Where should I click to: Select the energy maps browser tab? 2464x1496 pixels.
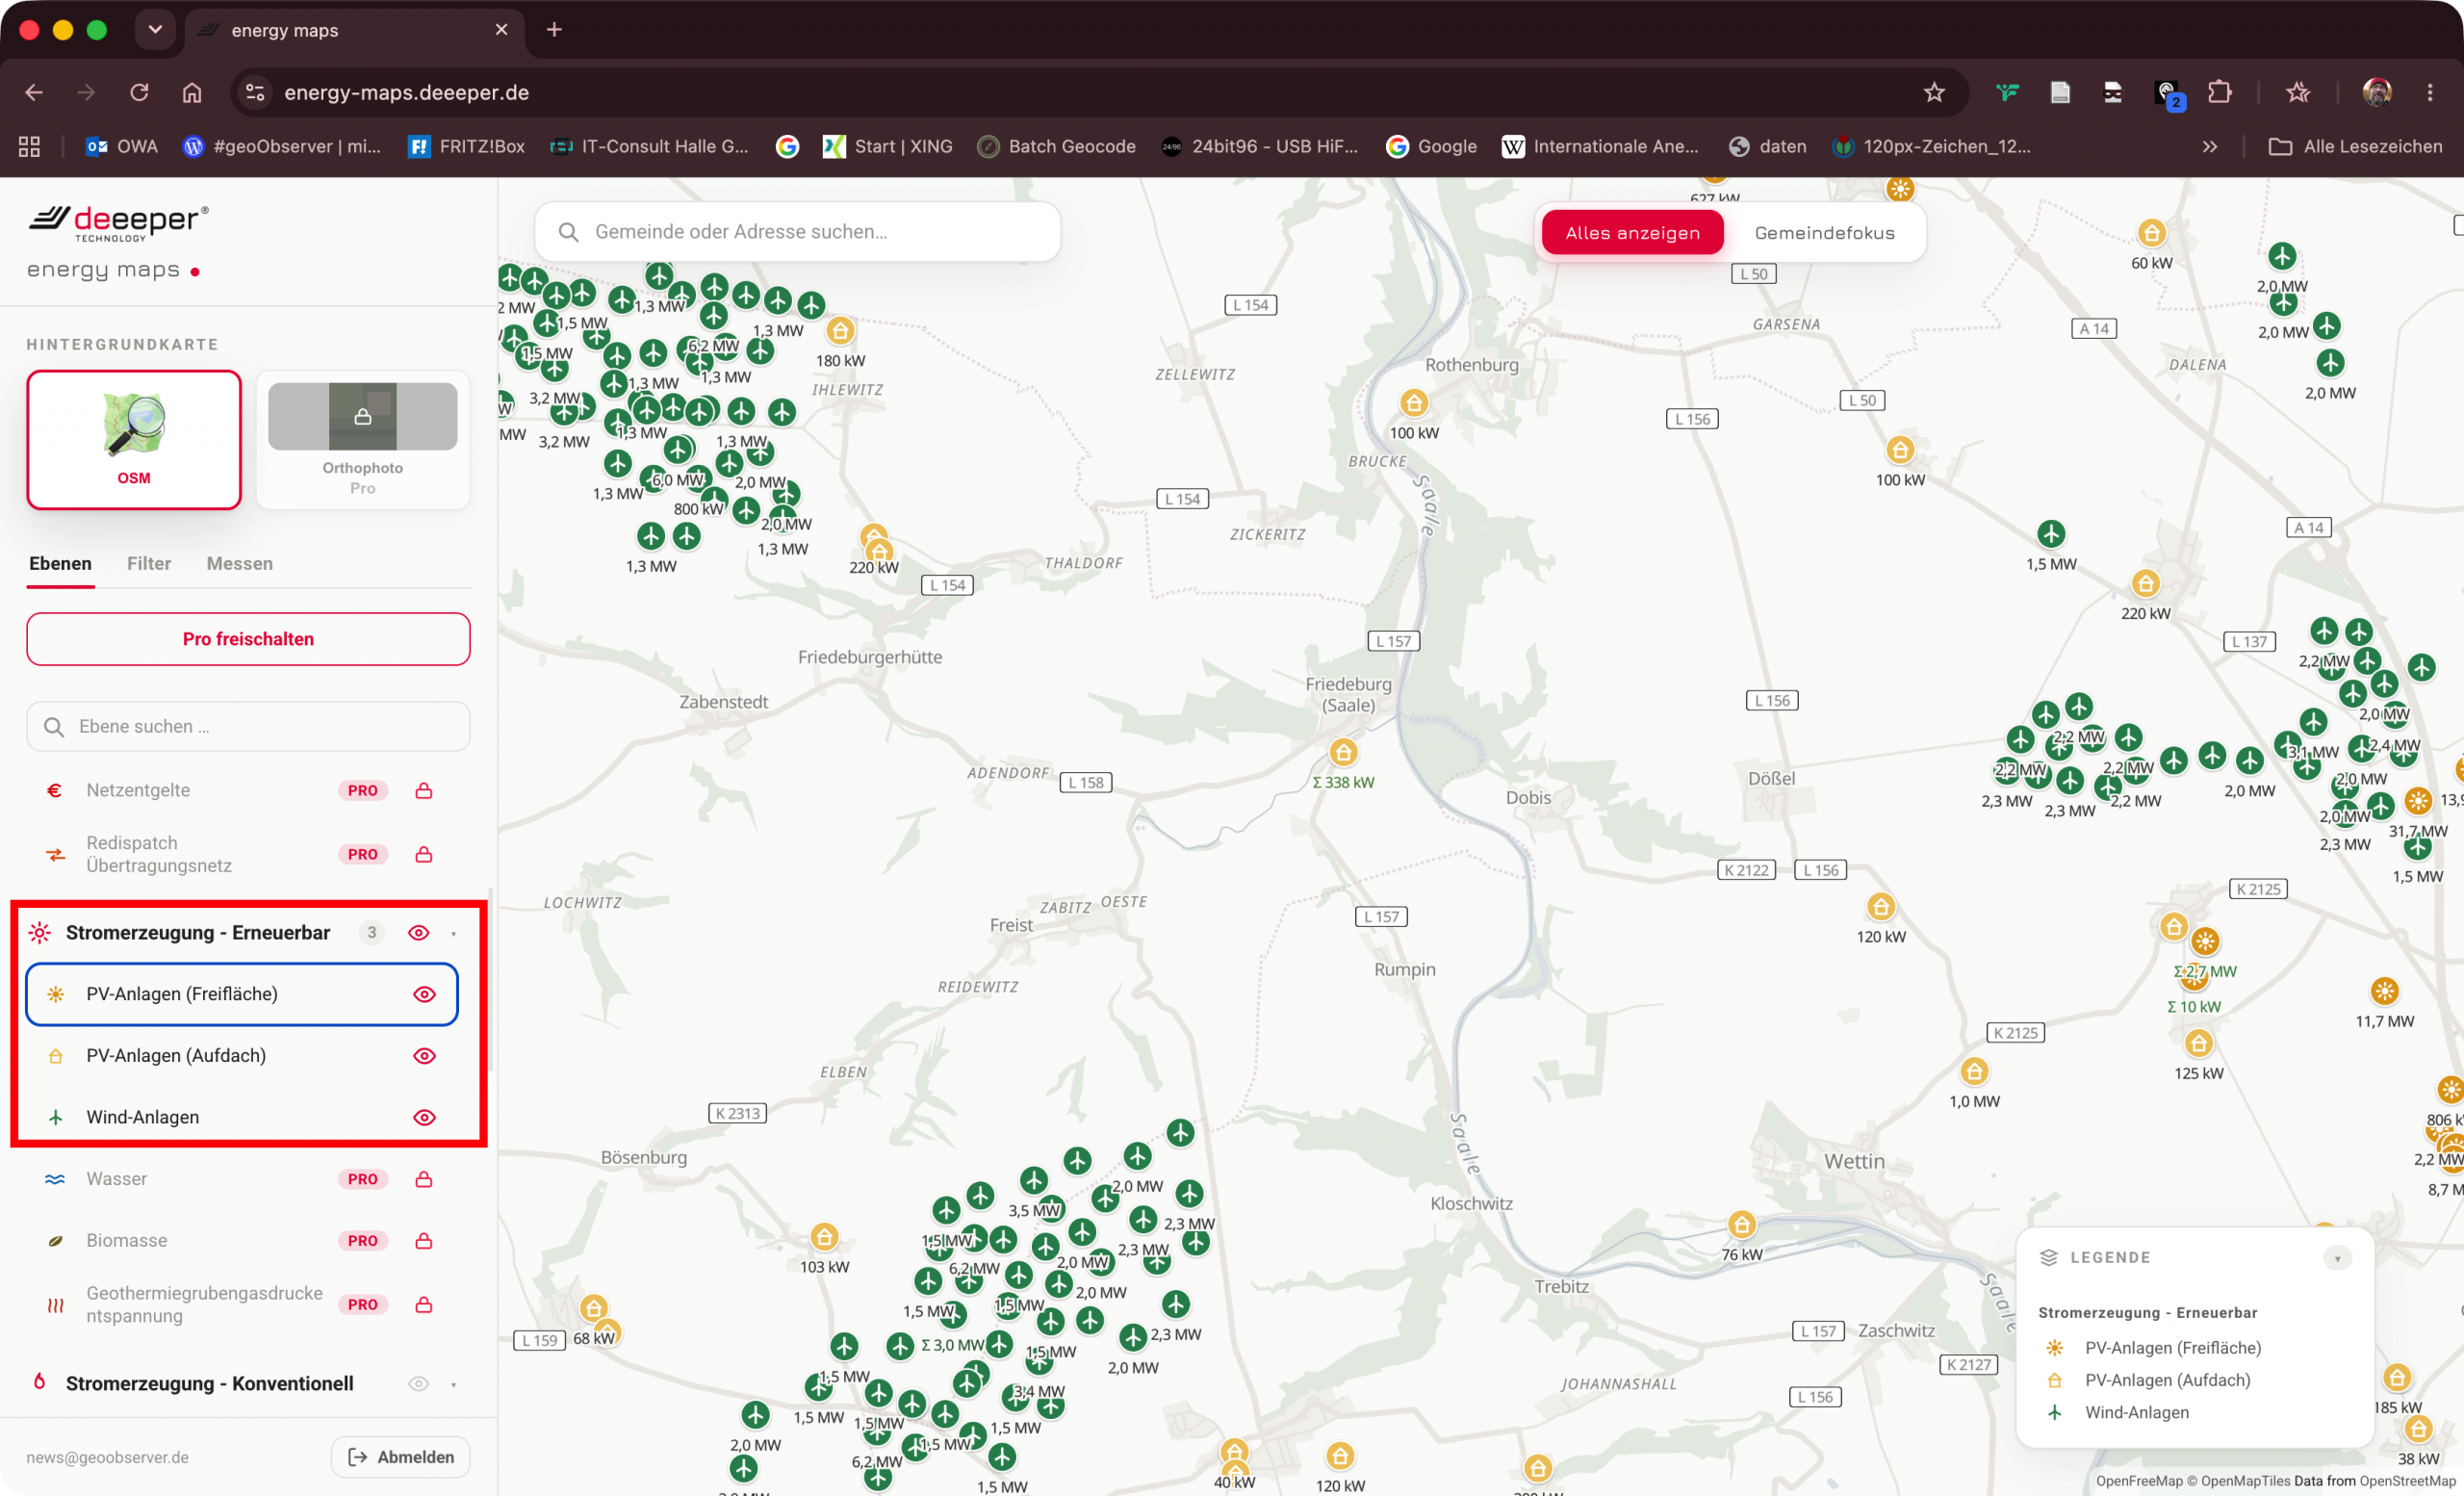tap(353, 30)
